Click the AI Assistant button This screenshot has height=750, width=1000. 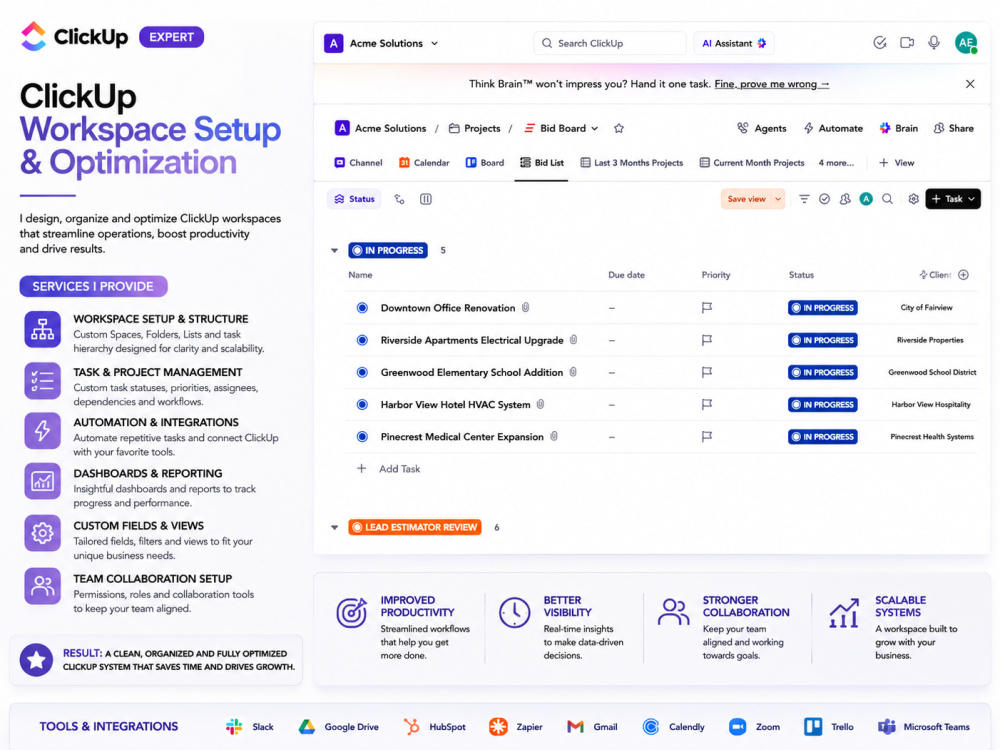click(734, 43)
